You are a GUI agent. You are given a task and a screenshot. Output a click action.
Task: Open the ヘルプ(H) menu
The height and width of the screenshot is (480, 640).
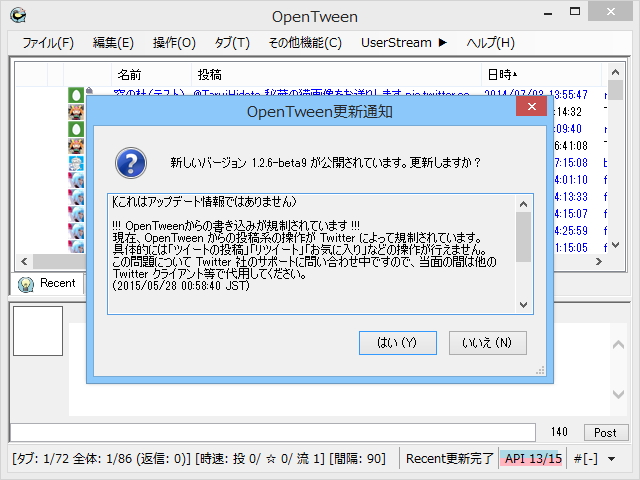pos(490,42)
